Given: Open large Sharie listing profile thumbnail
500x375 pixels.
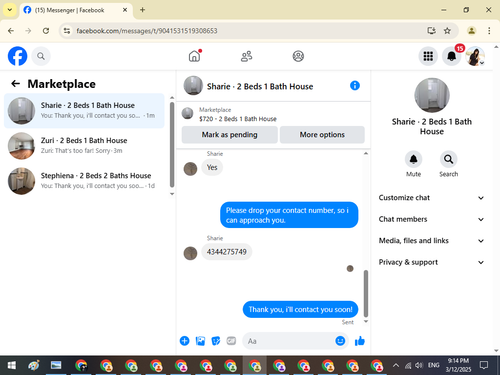Looking at the screenshot, I should point(432,95).
